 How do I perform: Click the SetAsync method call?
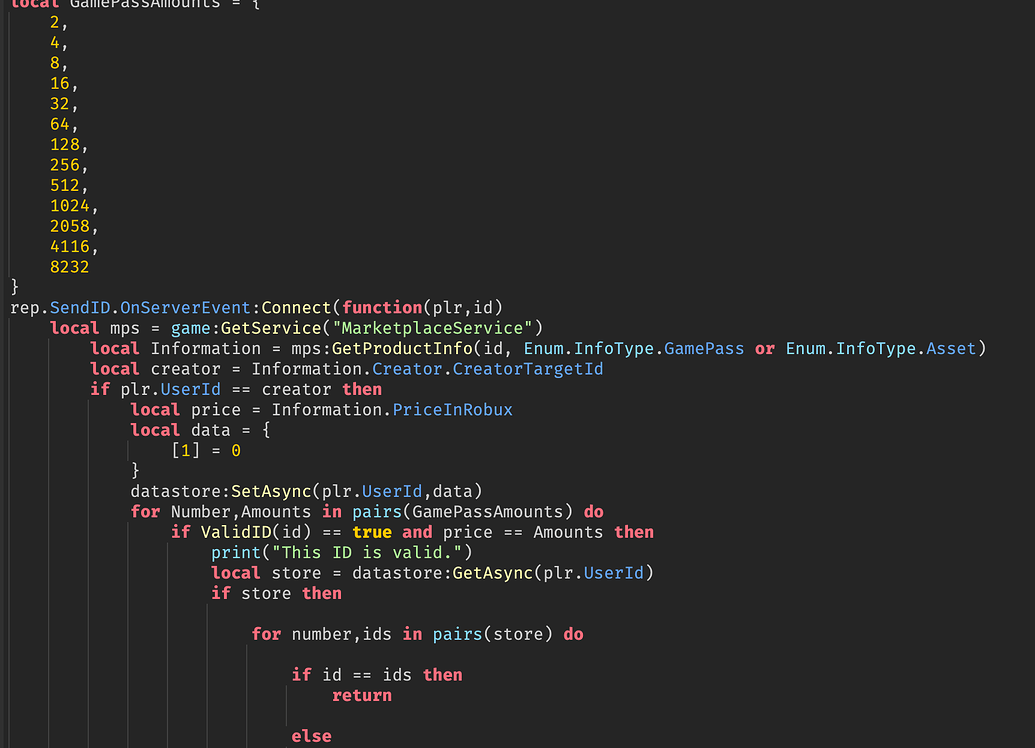click(257, 491)
